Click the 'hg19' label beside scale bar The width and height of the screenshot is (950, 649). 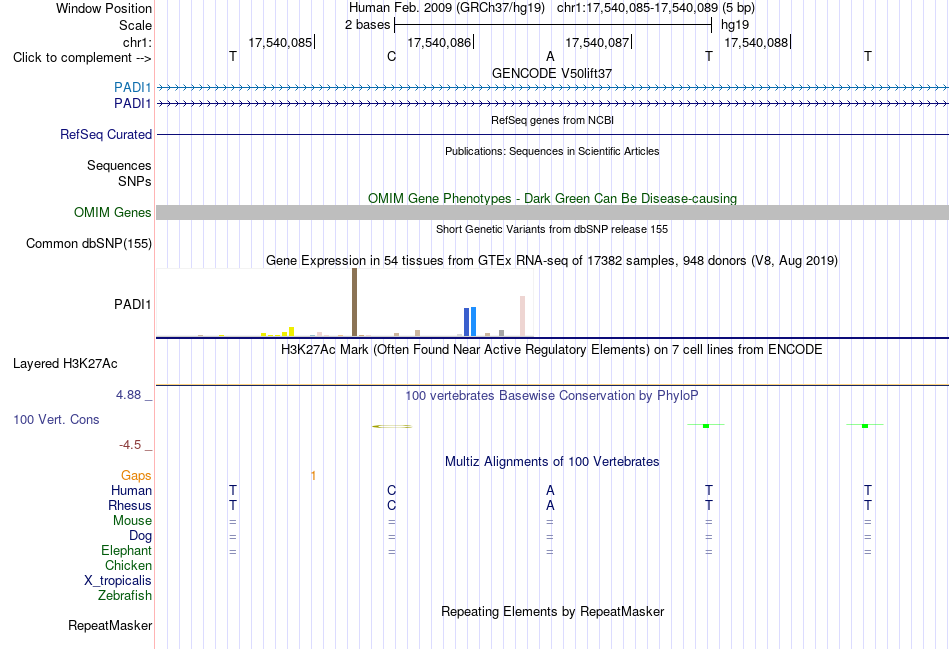[x=735, y=25]
